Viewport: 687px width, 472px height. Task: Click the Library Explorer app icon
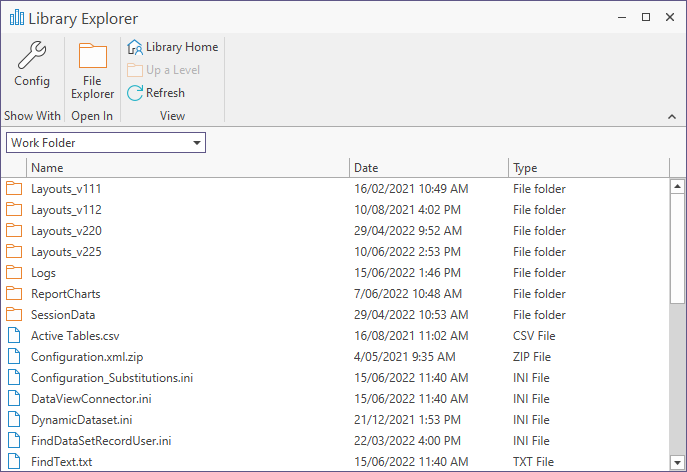[17, 18]
